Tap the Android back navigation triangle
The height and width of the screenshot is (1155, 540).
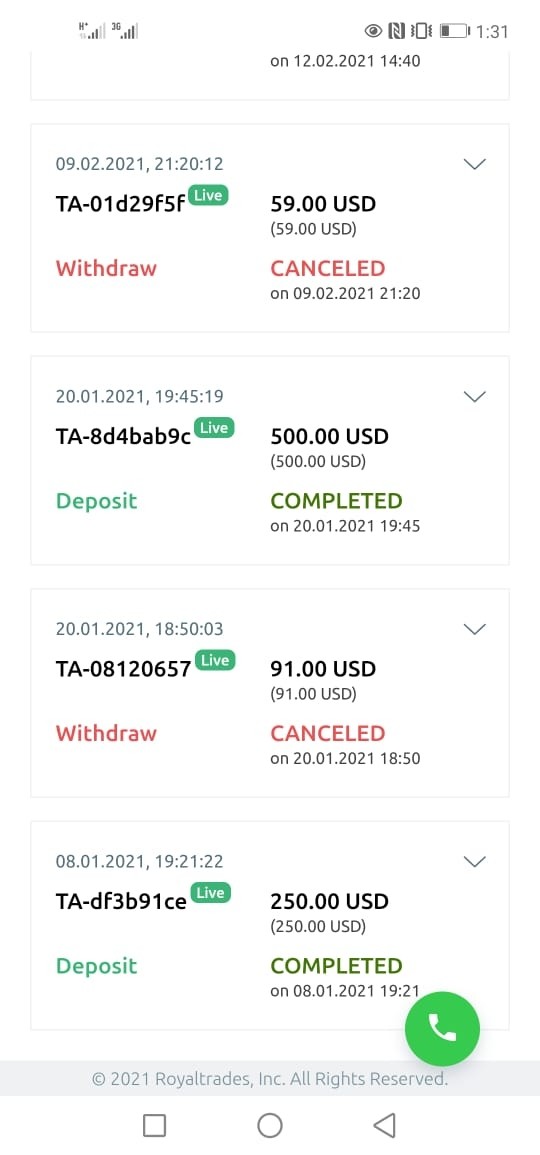tap(385, 1125)
